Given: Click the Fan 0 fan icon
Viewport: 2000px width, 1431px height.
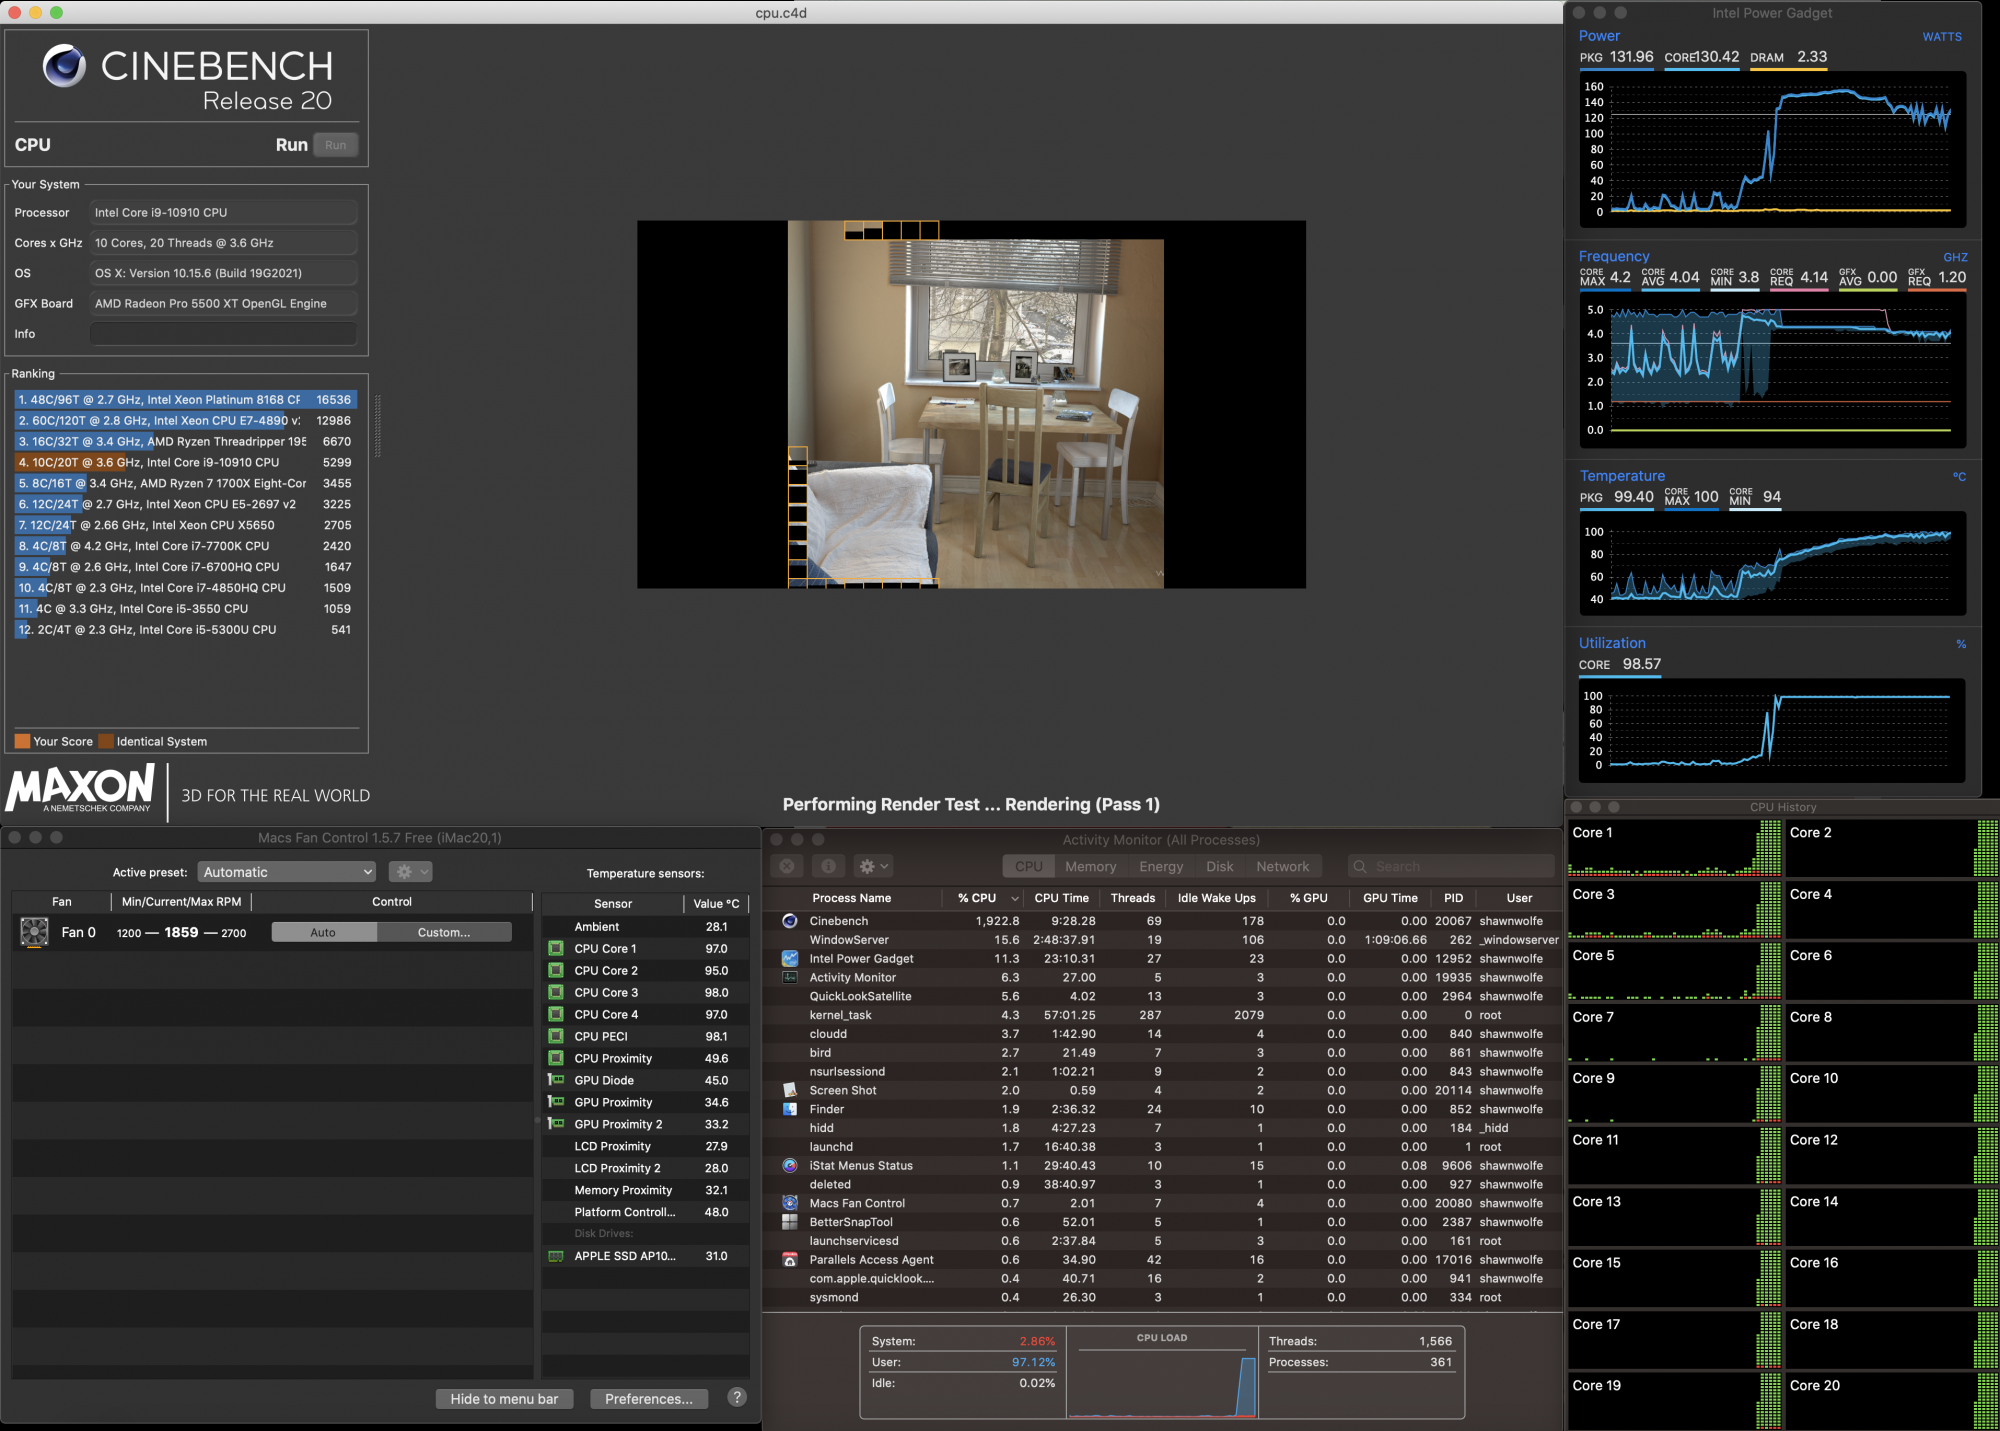Looking at the screenshot, I should [34, 932].
